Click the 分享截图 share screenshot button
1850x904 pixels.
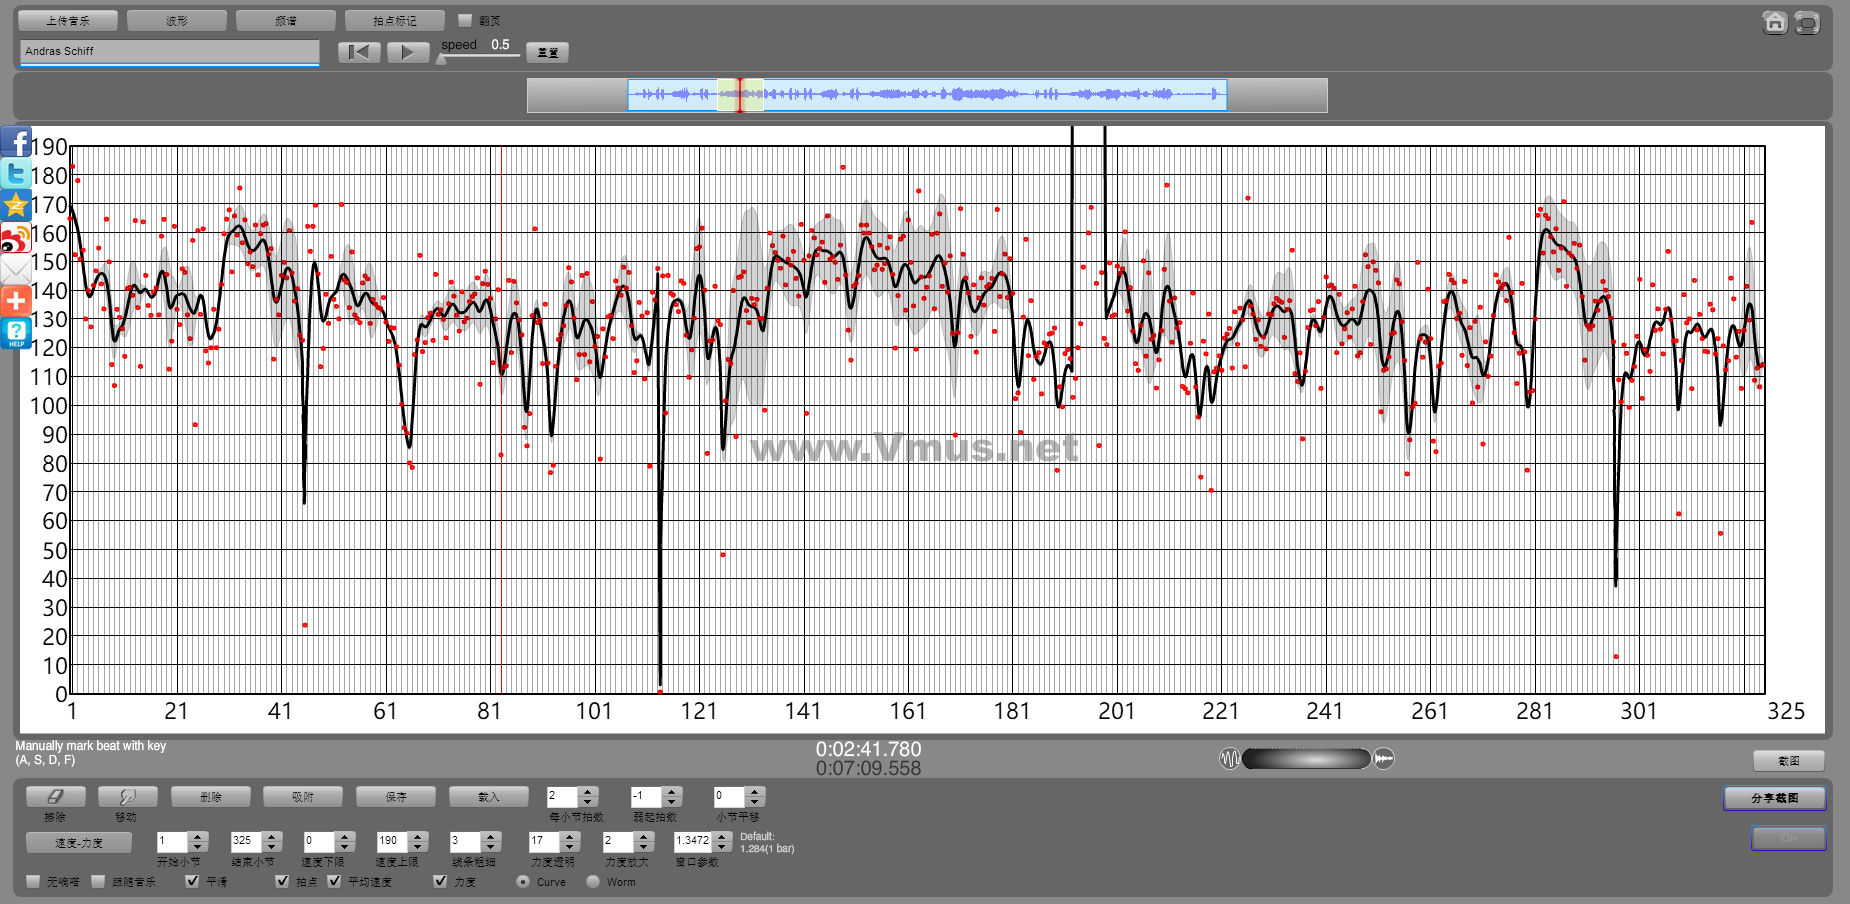click(1774, 798)
